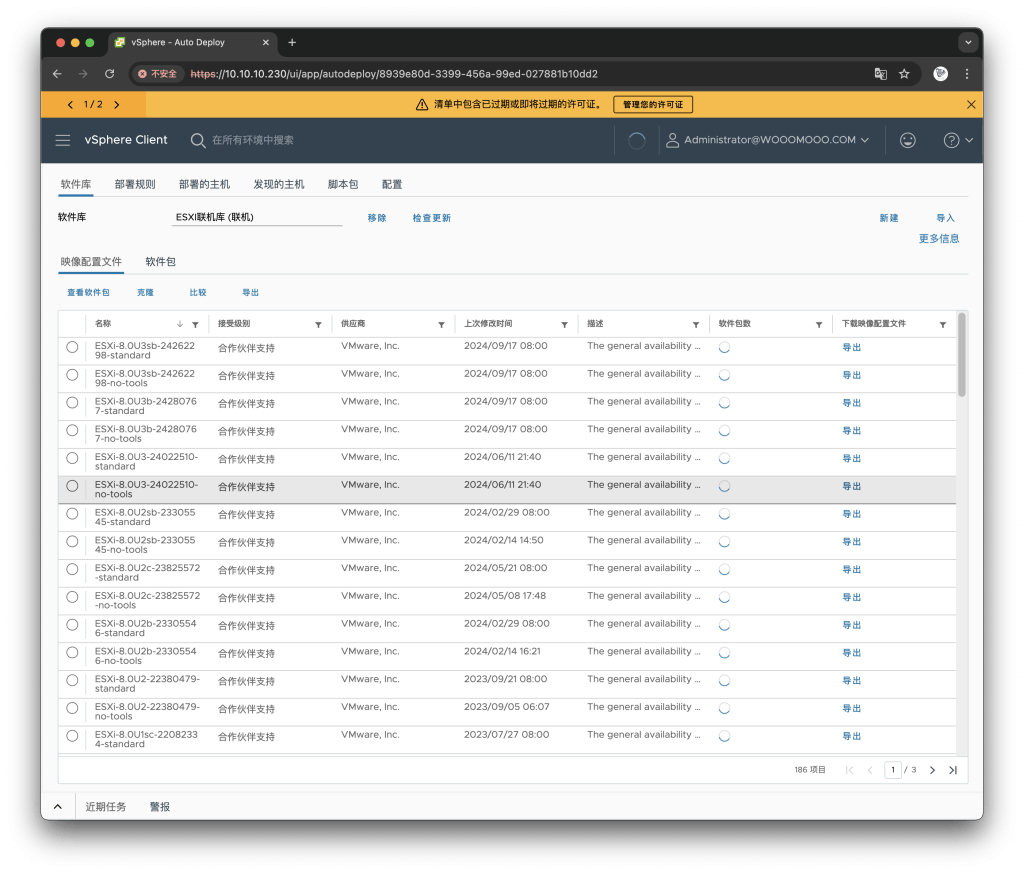Switch to the 软件库 tab
Screen dimensions: 1024x874
76,184
